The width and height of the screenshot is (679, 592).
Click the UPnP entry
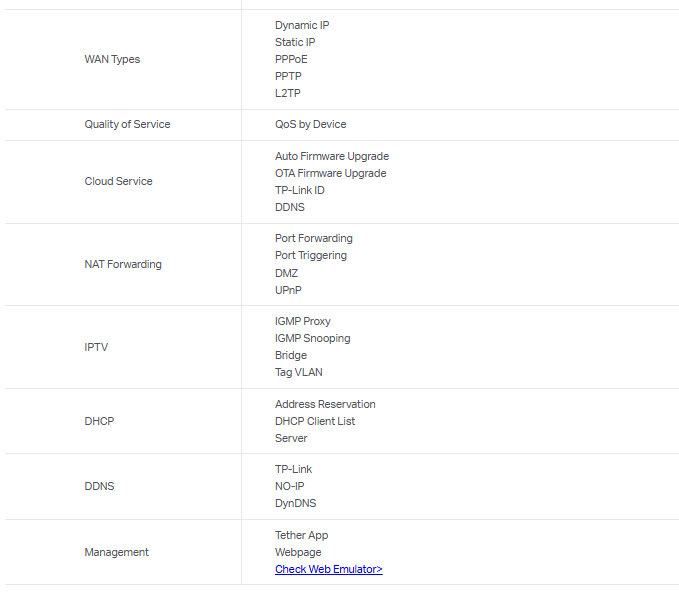pos(288,290)
